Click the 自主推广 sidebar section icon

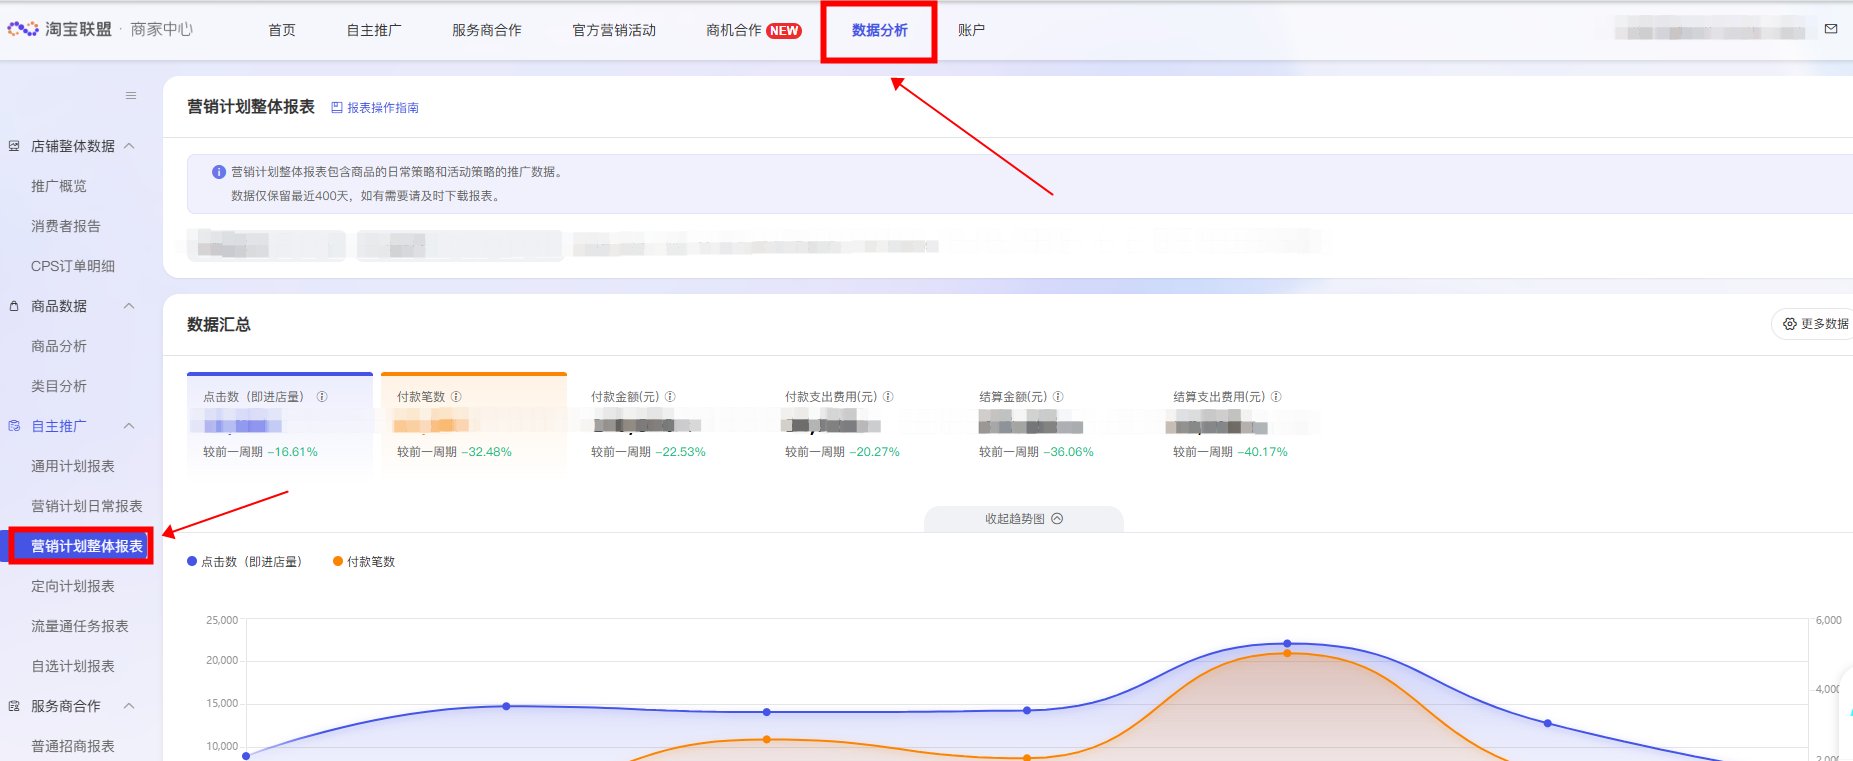tap(14, 426)
